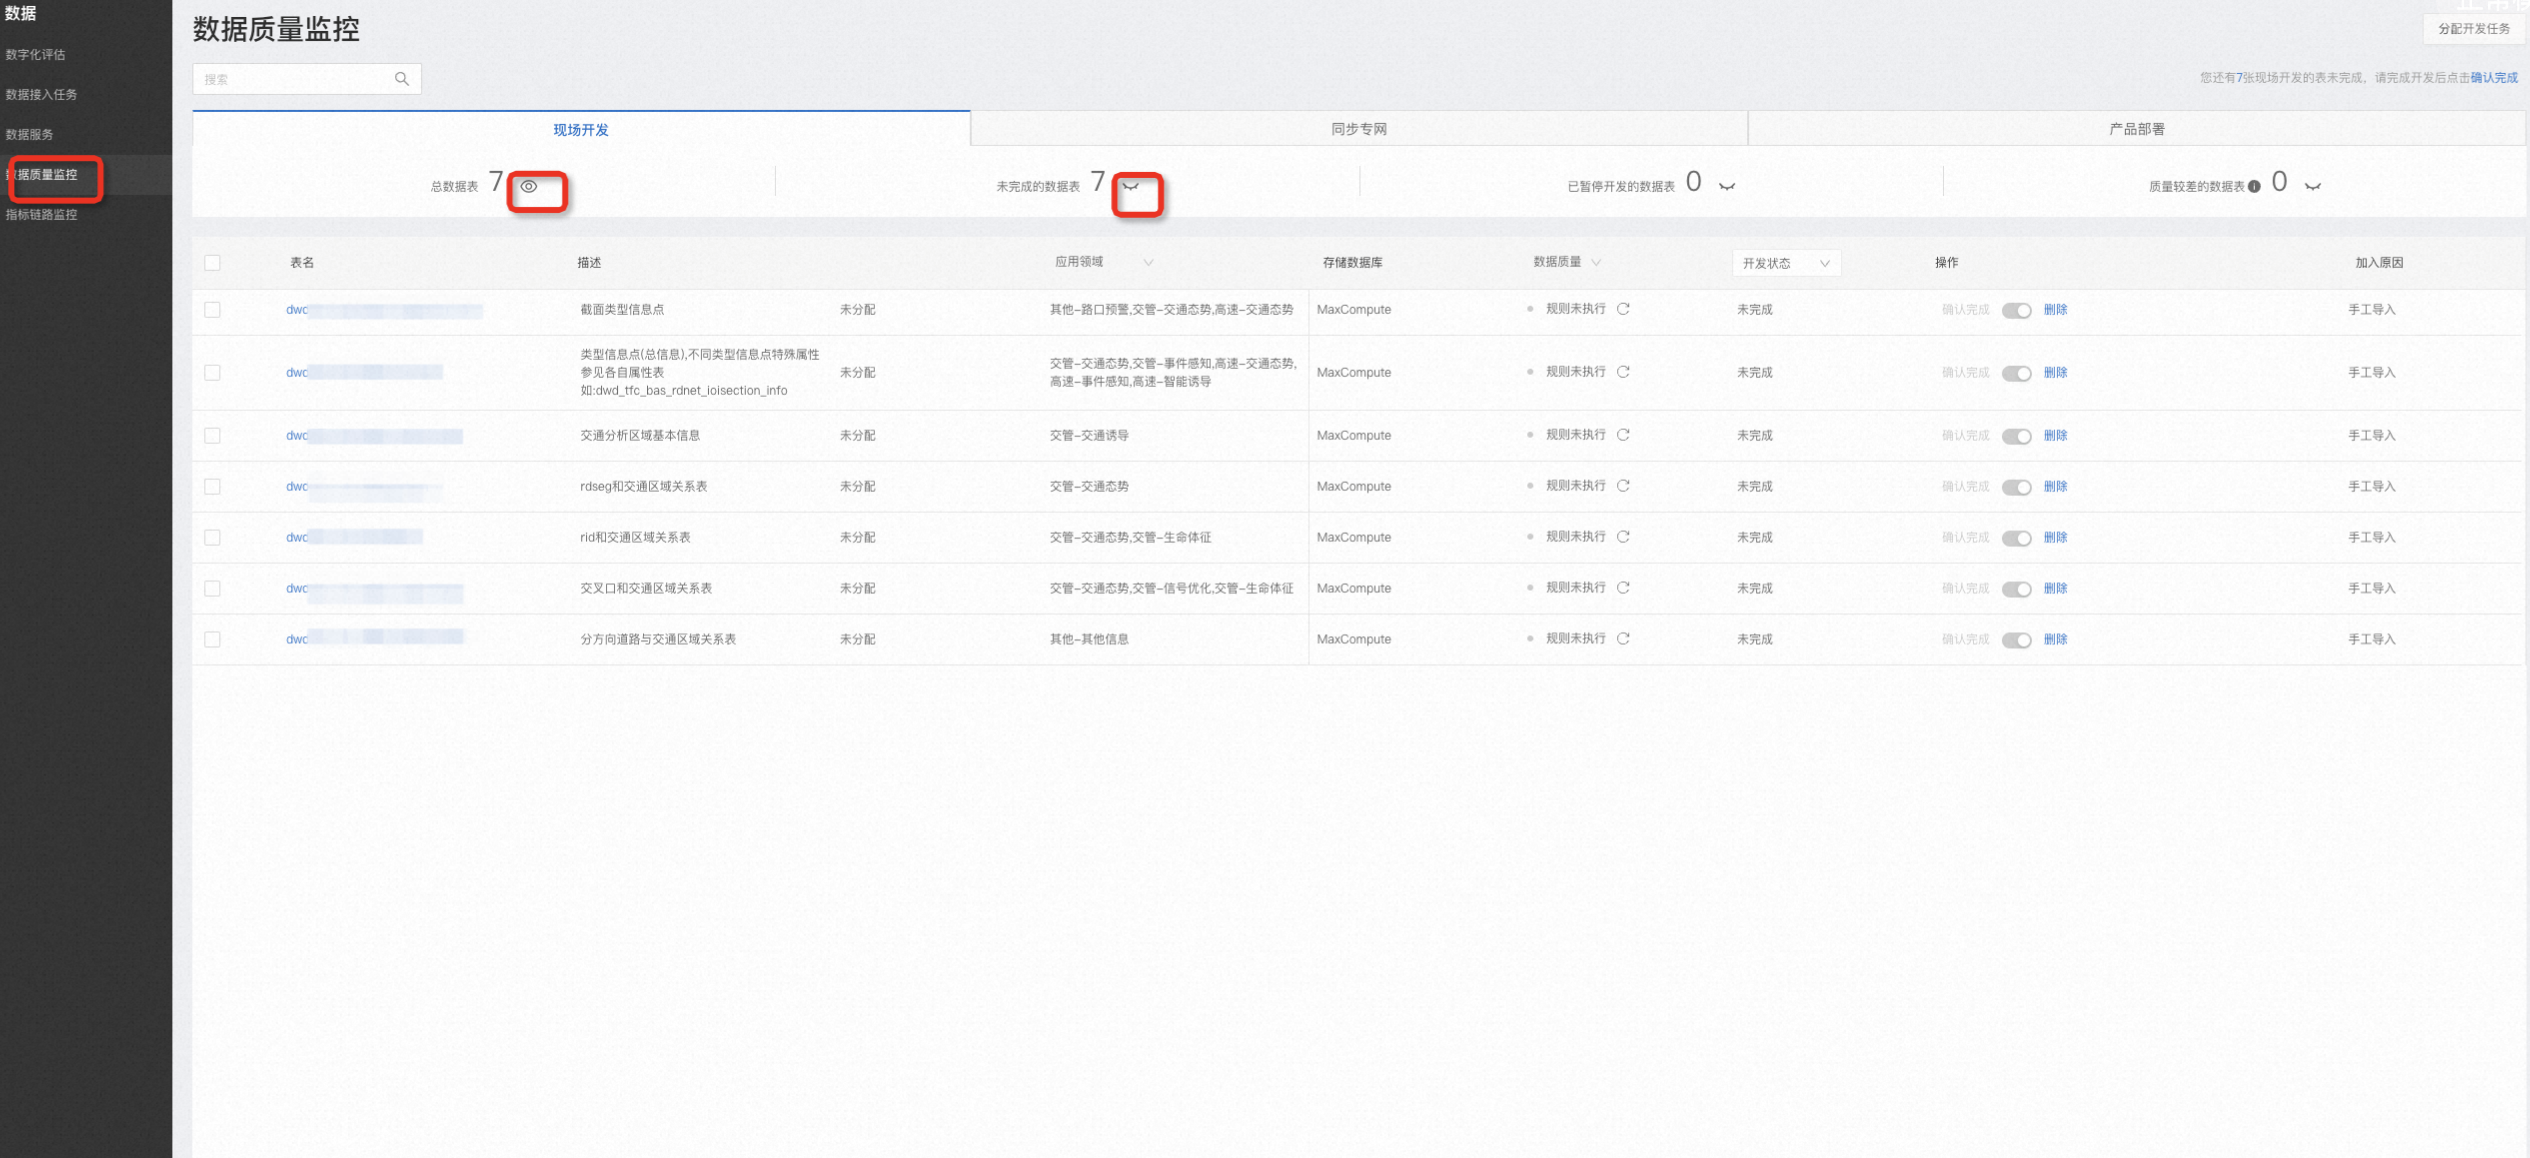Screen dimensions: 2530x1158
Task: Open the 开发状态 dropdown
Action: pyautogui.click(x=1786, y=264)
